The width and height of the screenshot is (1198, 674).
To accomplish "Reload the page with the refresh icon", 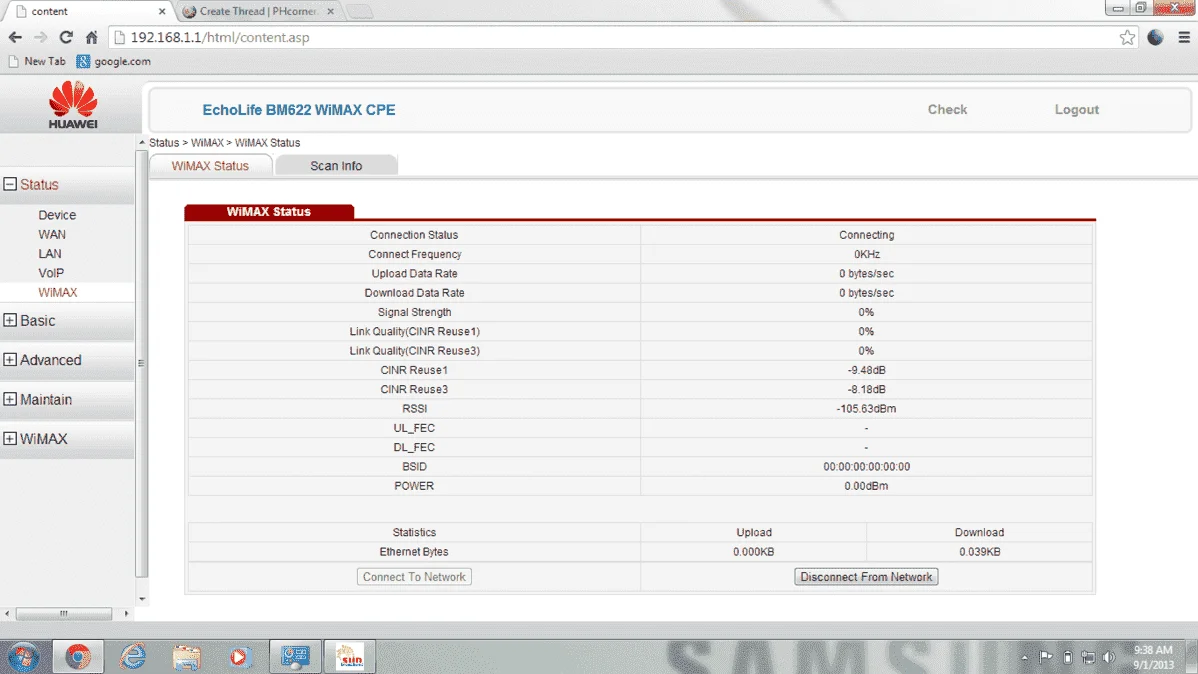I will pyautogui.click(x=66, y=37).
